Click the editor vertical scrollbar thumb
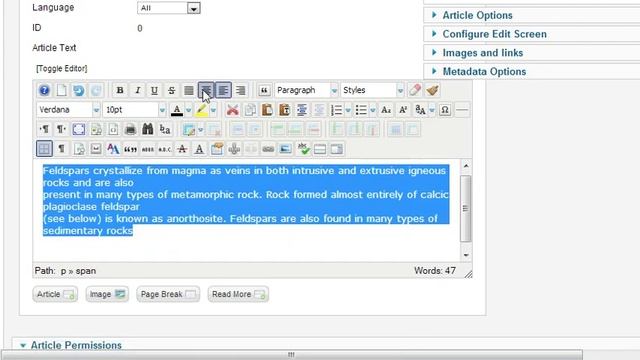 pos(465,209)
